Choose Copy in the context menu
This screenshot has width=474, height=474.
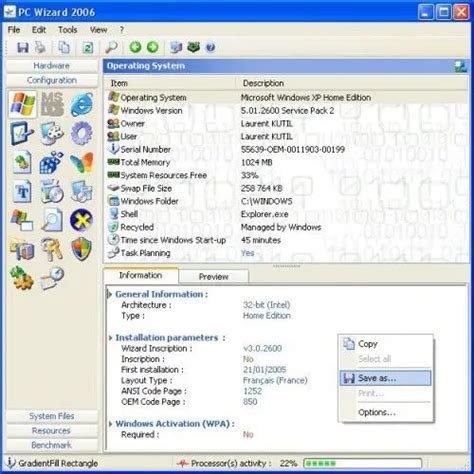coord(386,344)
